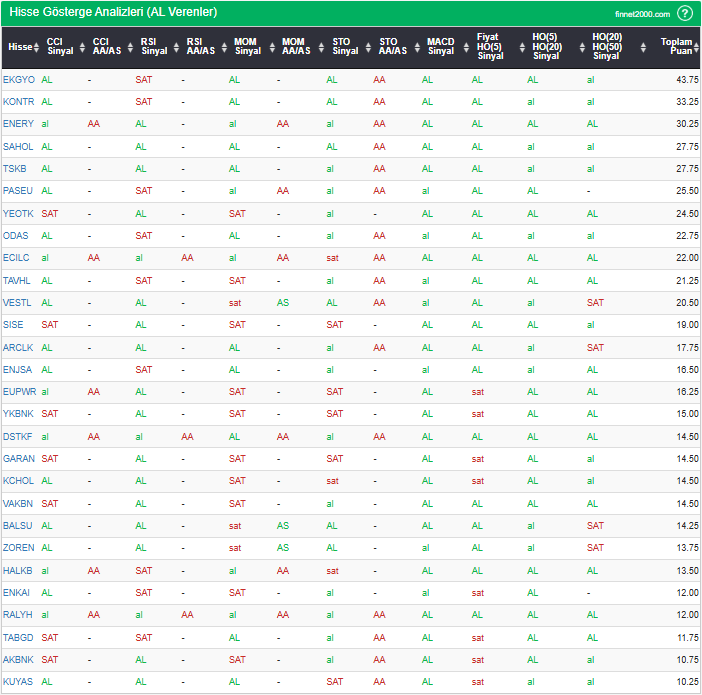Open the EKGYO stock link

click(x=18, y=79)
